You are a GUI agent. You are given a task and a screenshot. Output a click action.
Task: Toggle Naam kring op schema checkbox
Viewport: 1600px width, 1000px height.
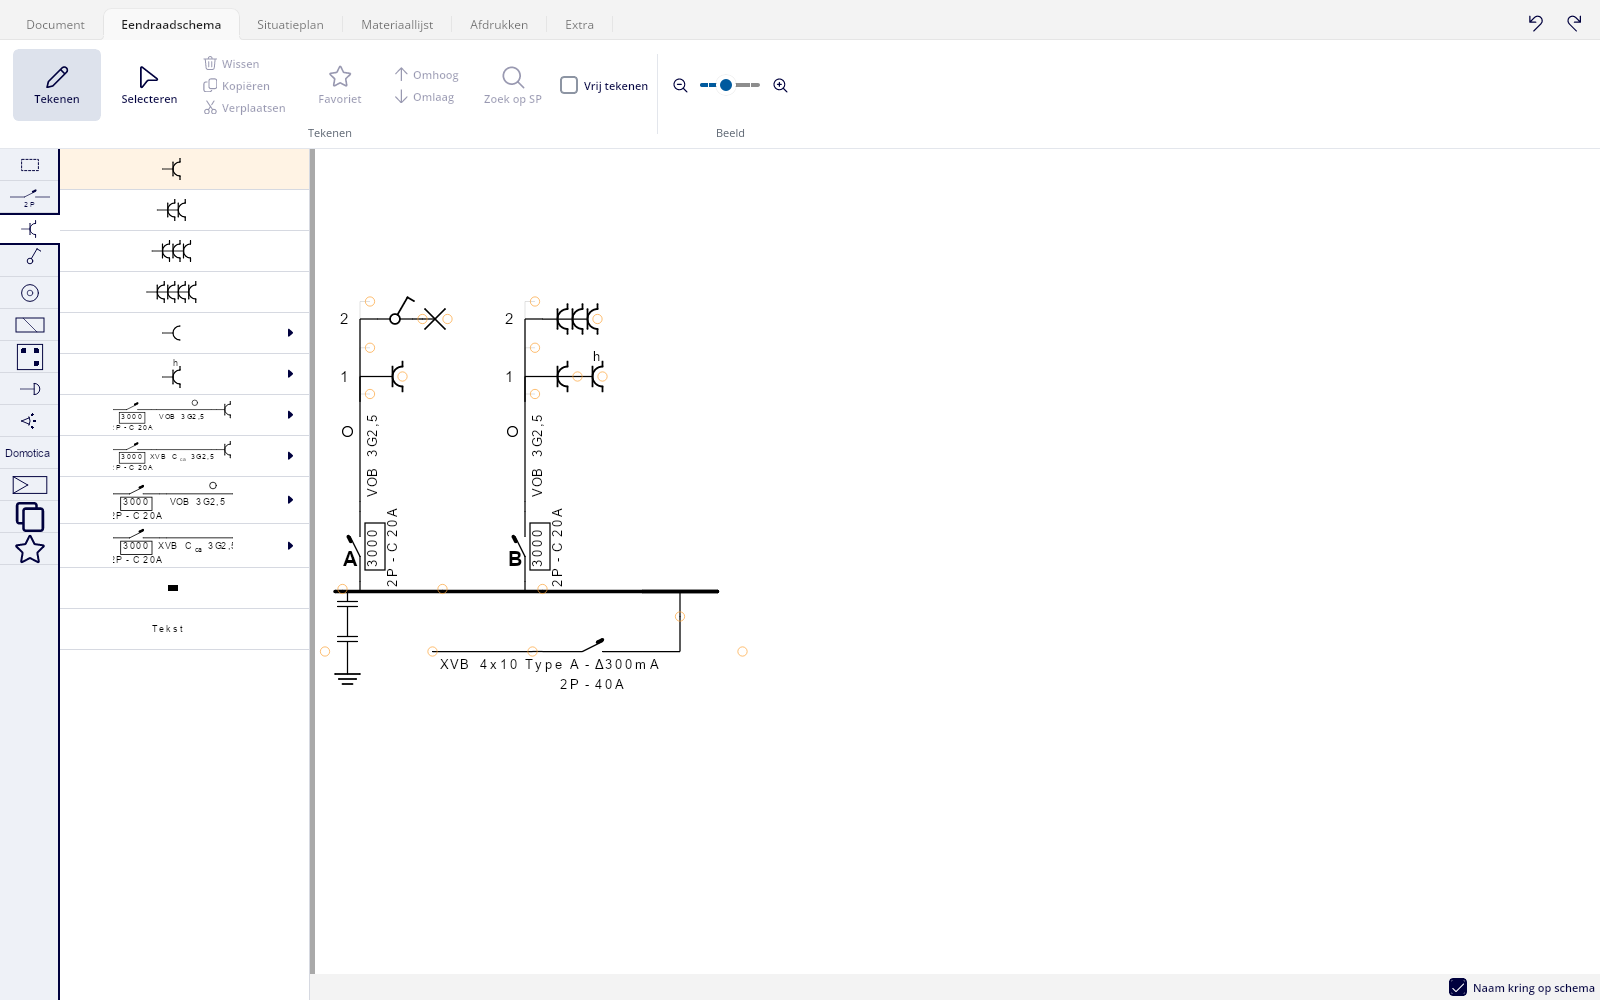coord(1458,987)
